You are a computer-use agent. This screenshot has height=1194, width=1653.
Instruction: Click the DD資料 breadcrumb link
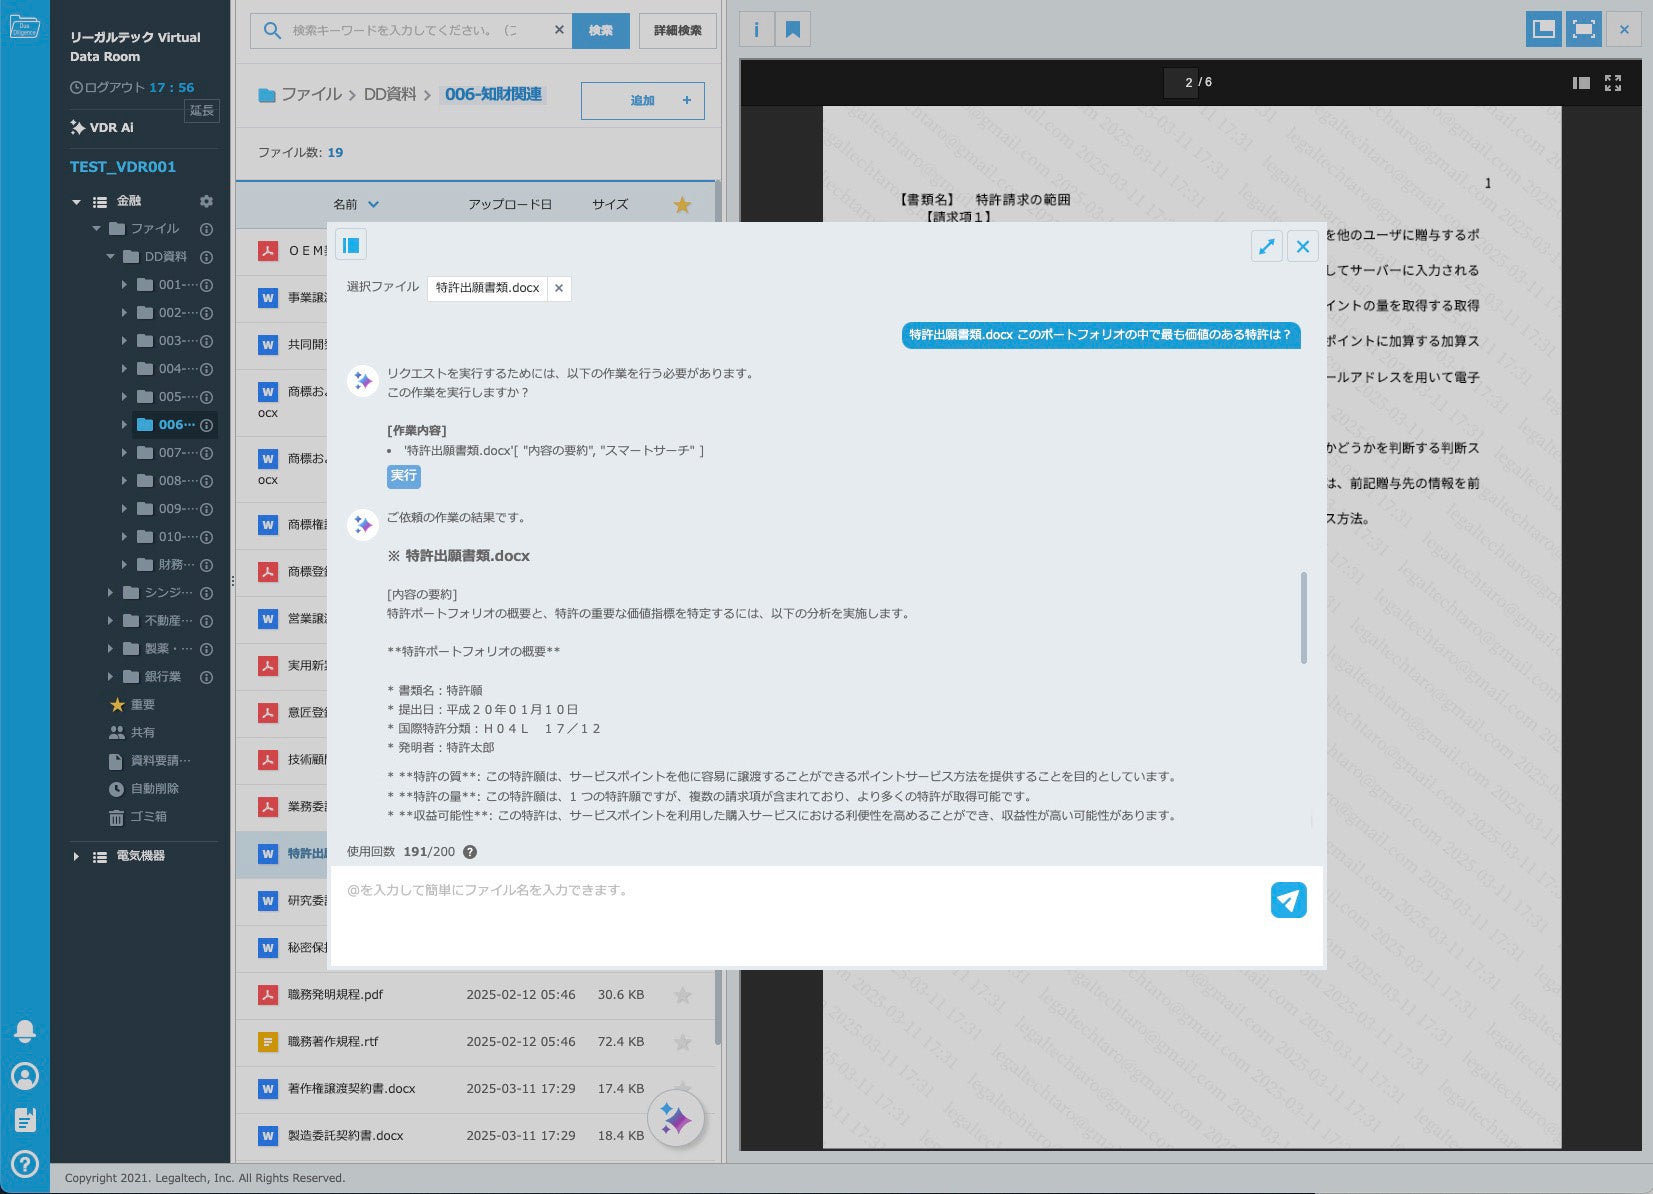390,94
